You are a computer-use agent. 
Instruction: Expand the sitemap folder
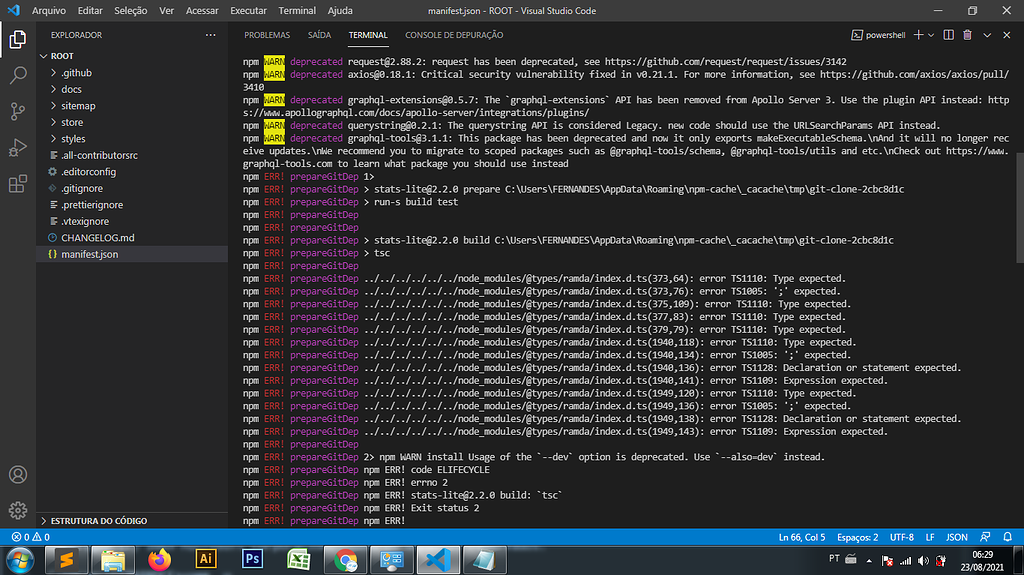(132, 106)
